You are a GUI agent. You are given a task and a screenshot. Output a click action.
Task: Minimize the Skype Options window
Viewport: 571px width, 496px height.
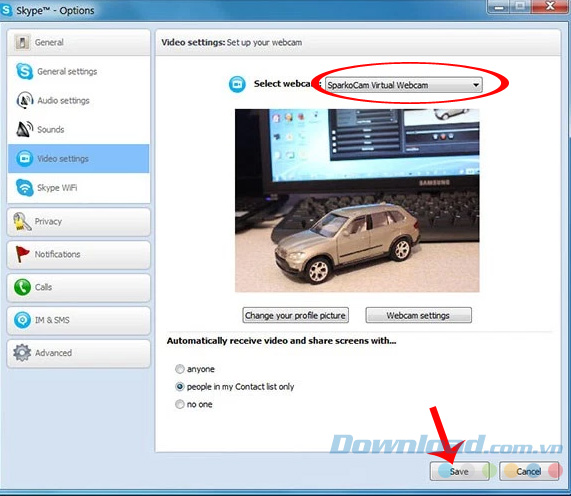[x=499, y=6]
